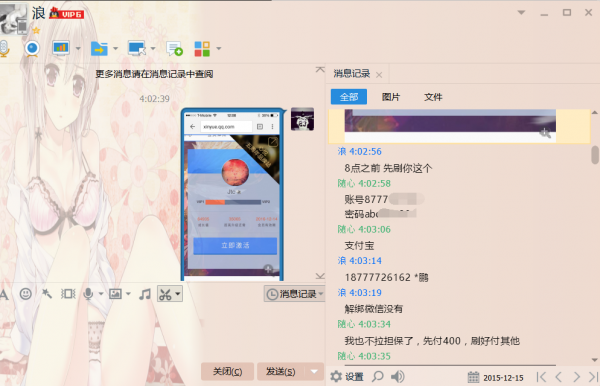Click the sender avatar beside the screenshot

[302, 119]
